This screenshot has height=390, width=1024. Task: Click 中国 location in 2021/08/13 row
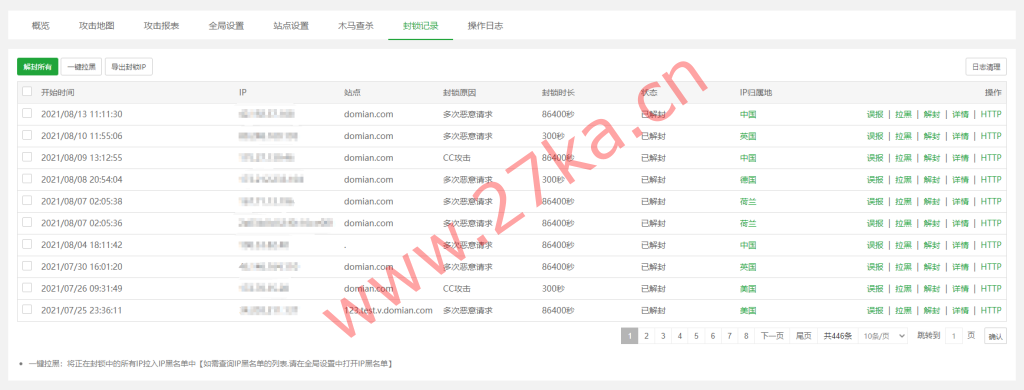[x=748, y=114]
